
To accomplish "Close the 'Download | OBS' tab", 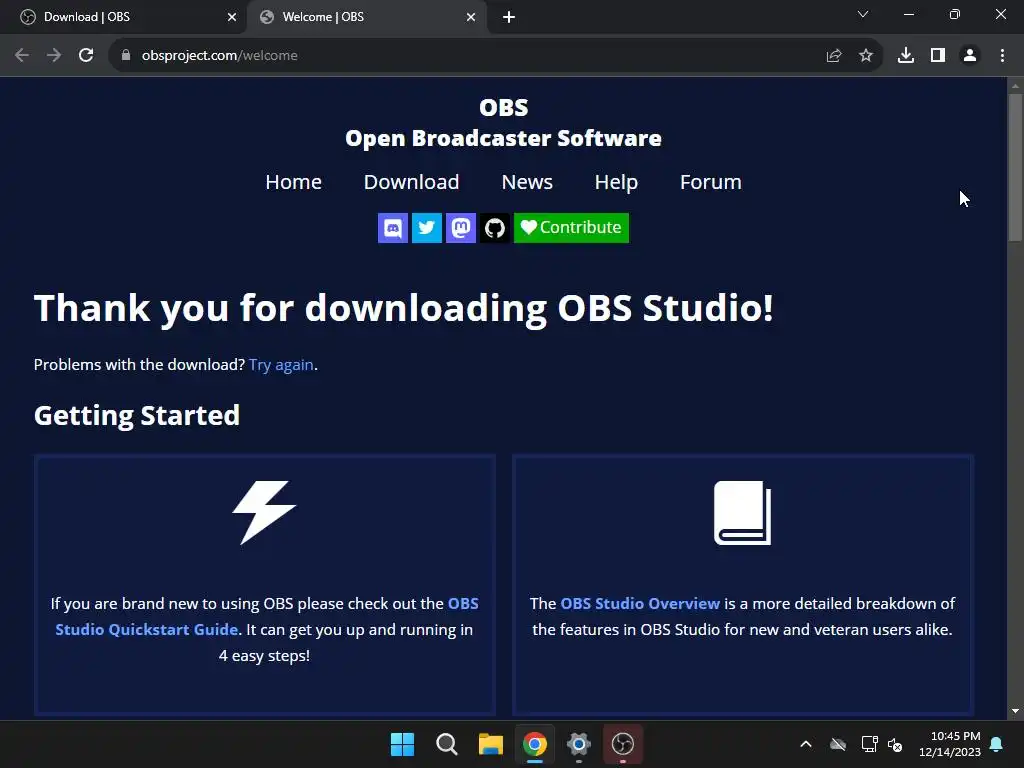I will coord(232,17).
